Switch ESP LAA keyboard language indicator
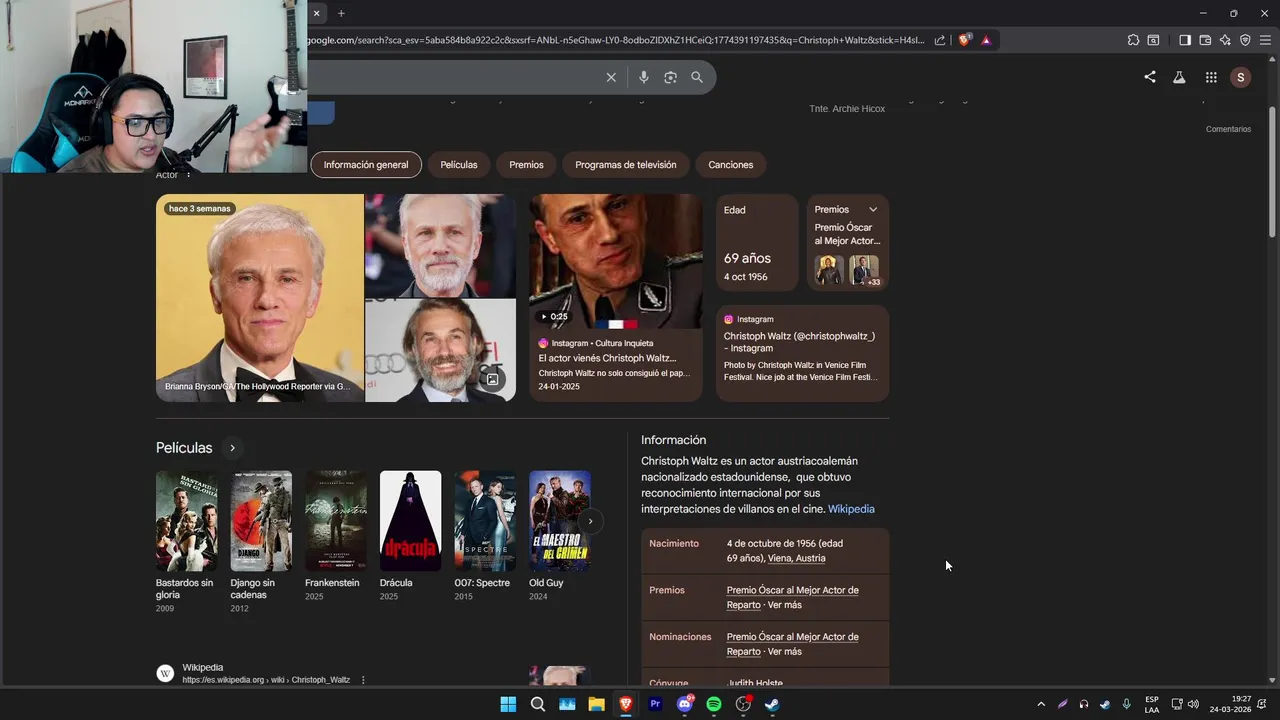1280x720 pixels. point(1152,704)
